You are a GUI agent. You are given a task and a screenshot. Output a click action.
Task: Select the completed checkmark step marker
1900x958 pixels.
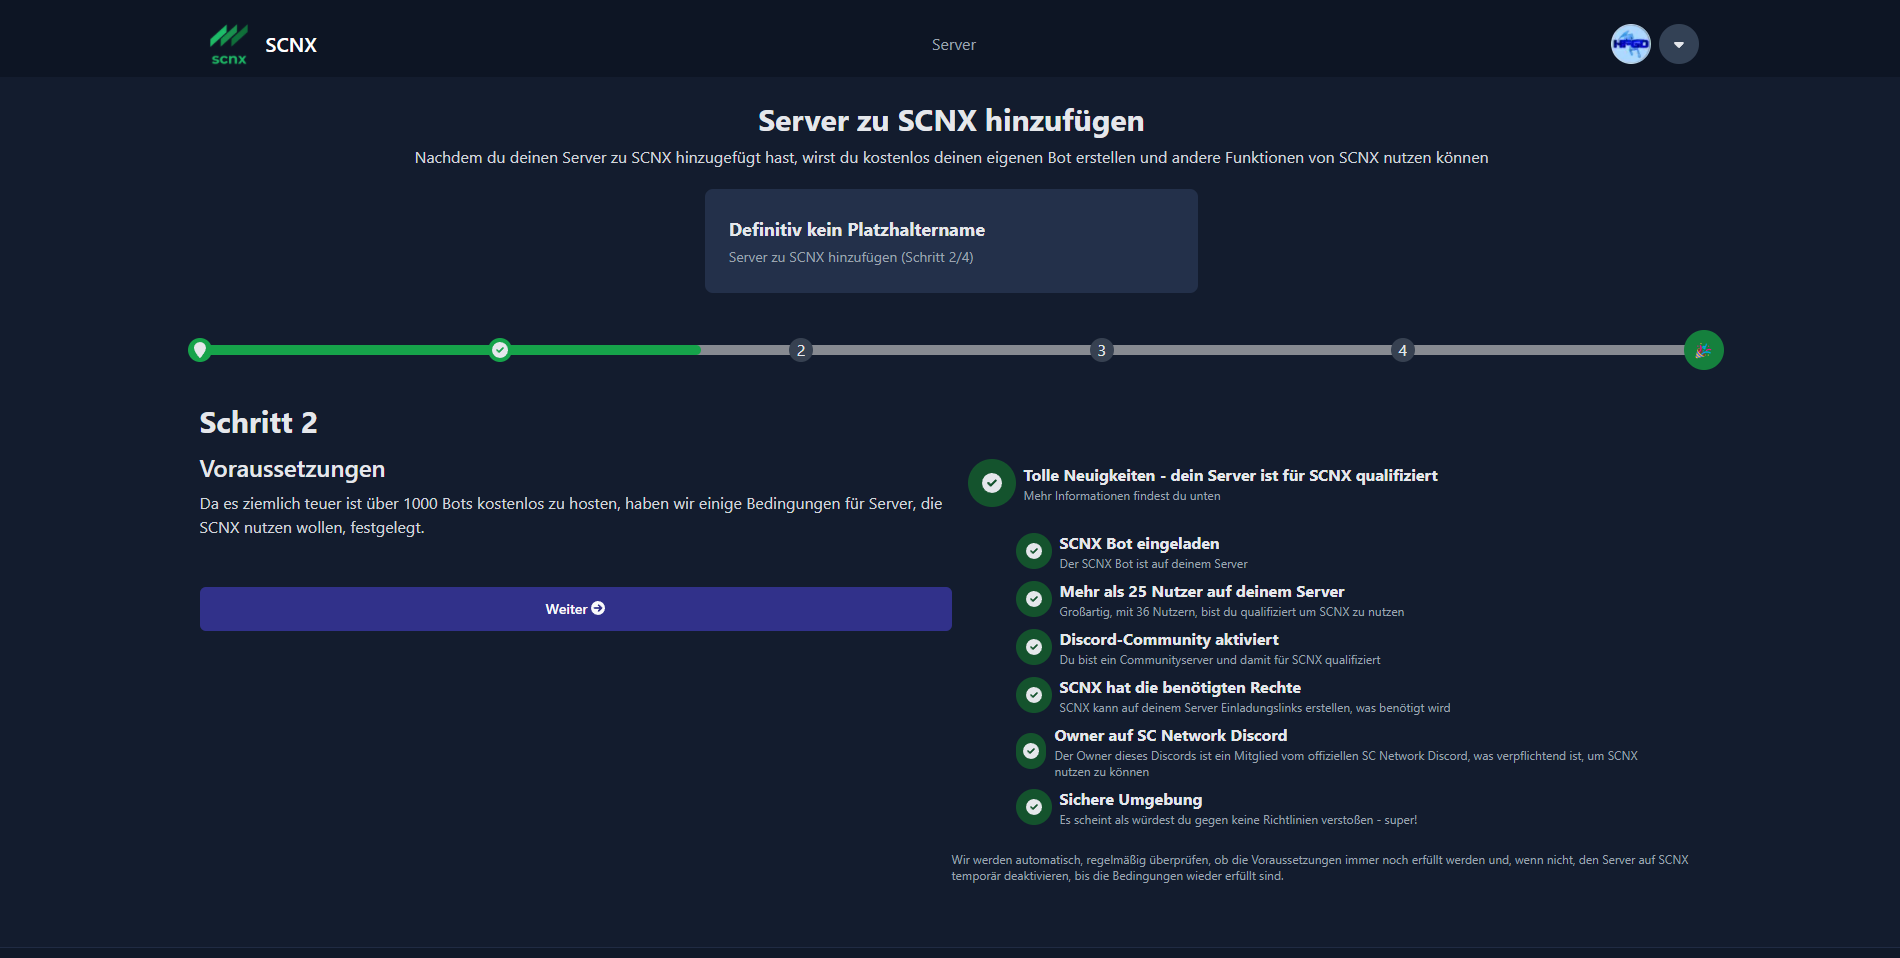pyautogui.click(x=500, y=350)
